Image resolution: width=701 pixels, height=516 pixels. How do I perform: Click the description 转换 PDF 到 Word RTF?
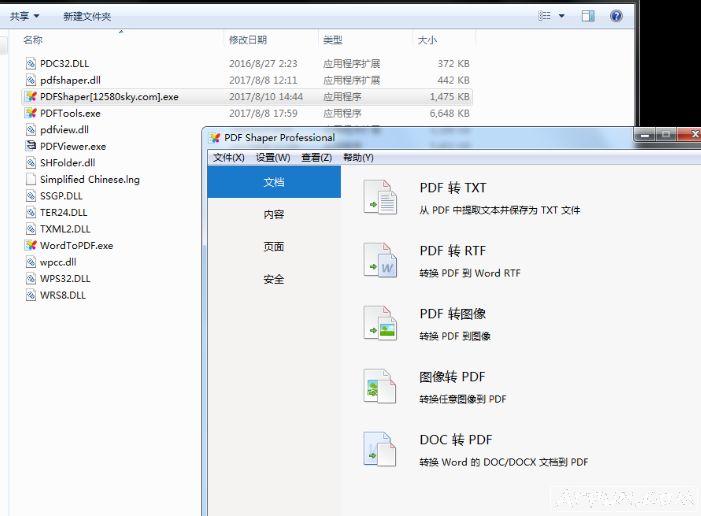(x=470, y=273)
